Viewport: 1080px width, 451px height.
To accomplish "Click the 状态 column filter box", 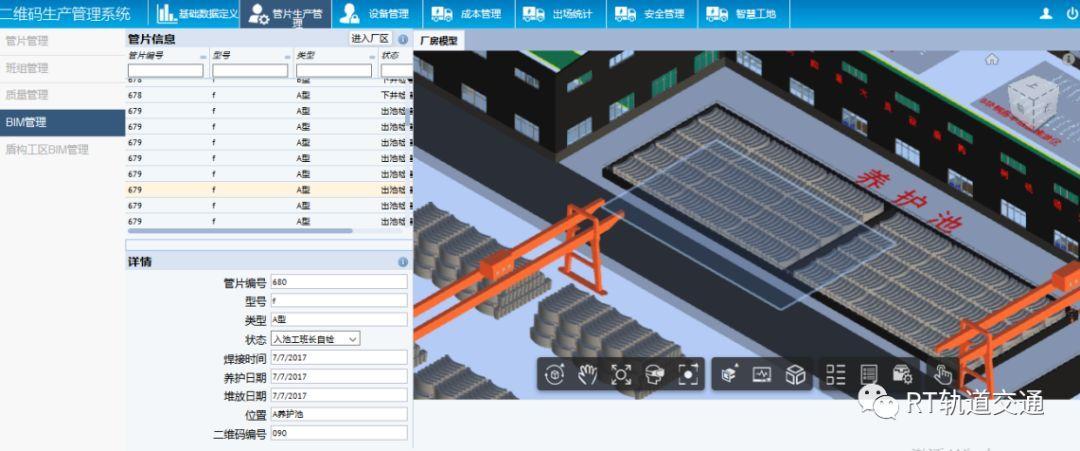I will click(397, 70).
